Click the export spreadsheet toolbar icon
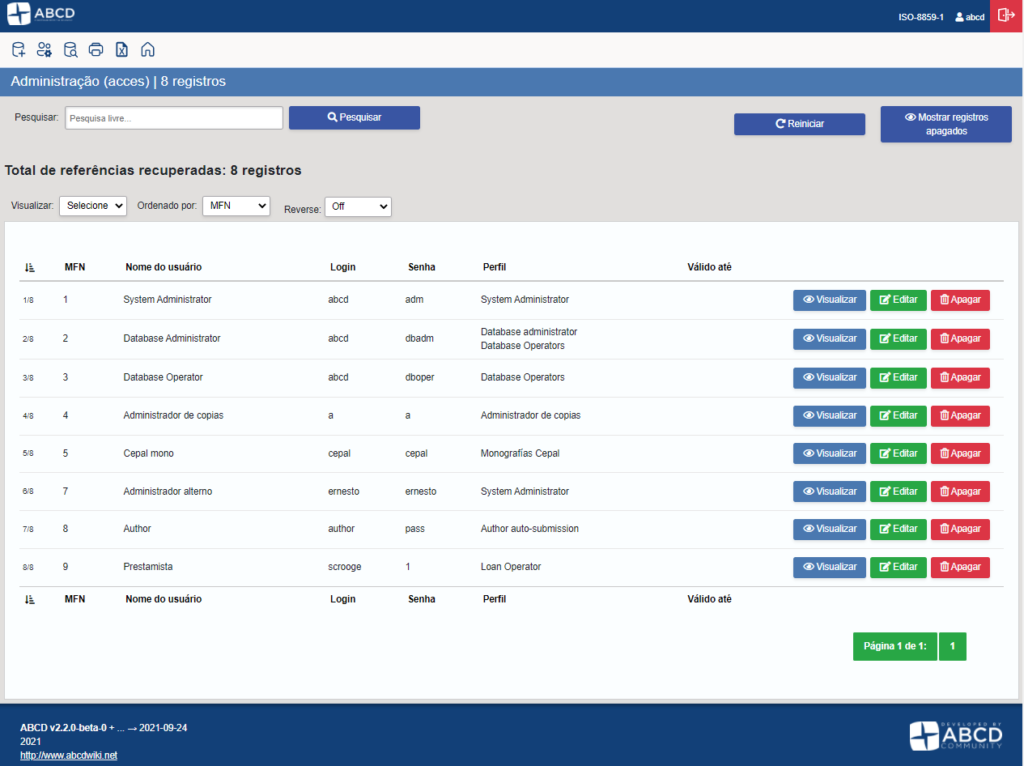 click(x=121, y=50)
